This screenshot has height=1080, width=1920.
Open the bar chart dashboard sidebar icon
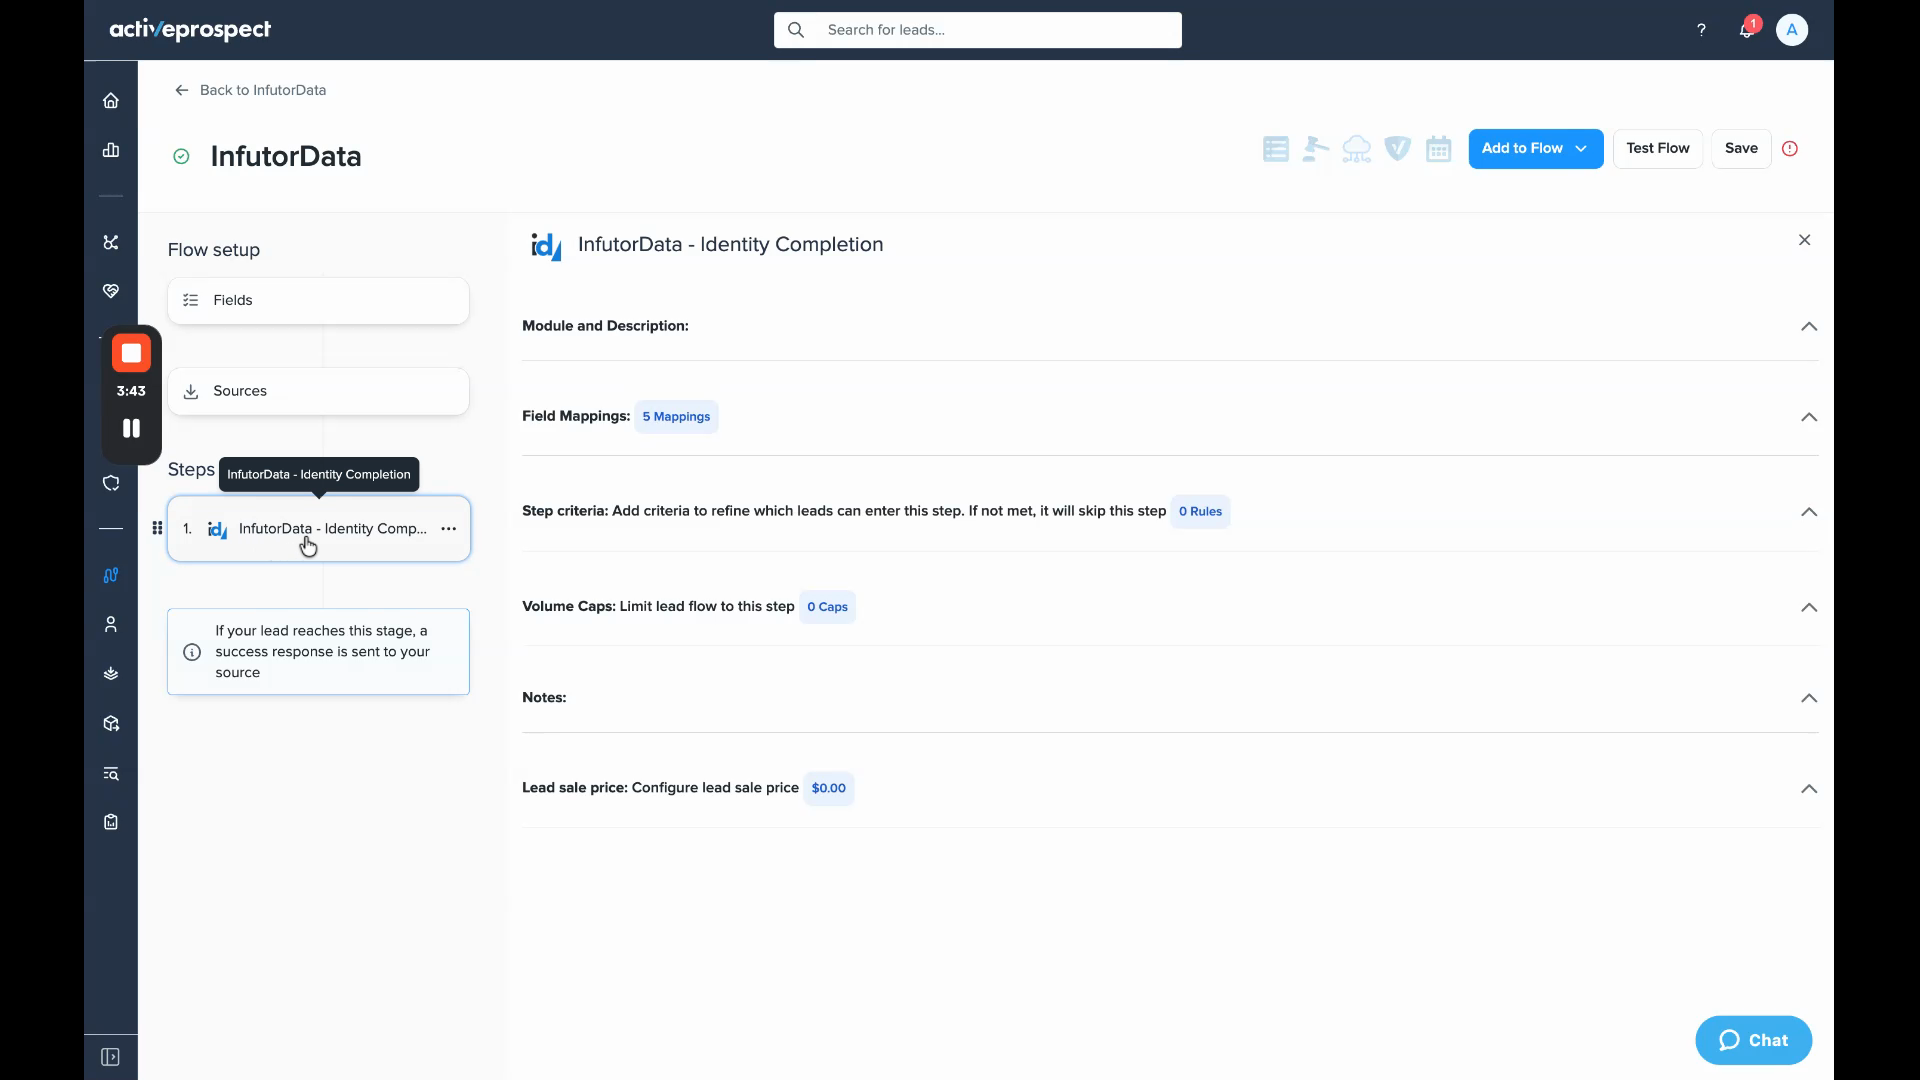click(111, 150)
